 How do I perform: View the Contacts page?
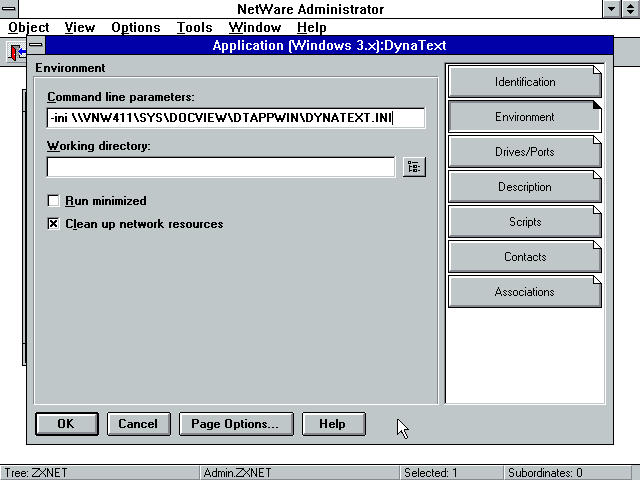pos(524,257)
